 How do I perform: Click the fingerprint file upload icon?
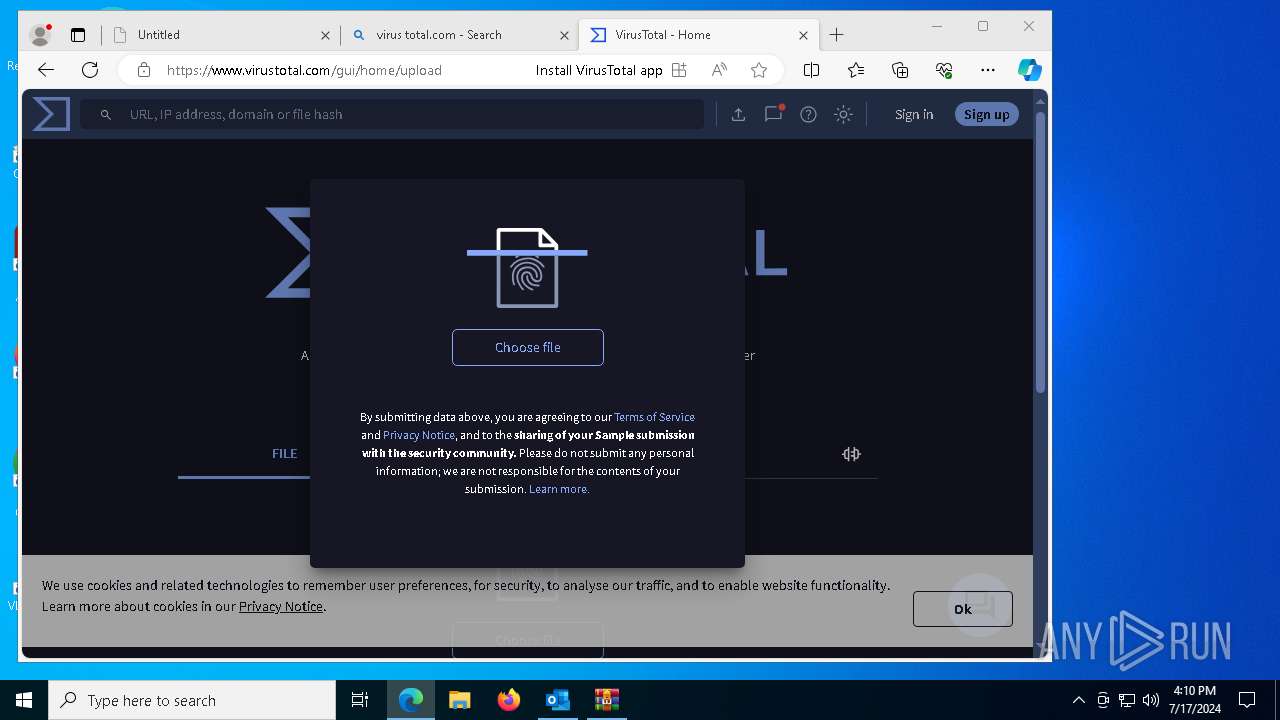pyautogui.click(x=527, y=267)
